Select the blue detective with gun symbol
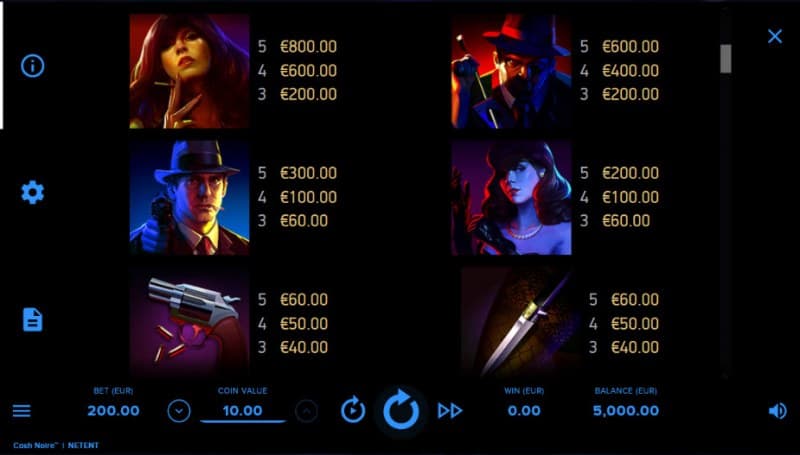 pos(189,197)
